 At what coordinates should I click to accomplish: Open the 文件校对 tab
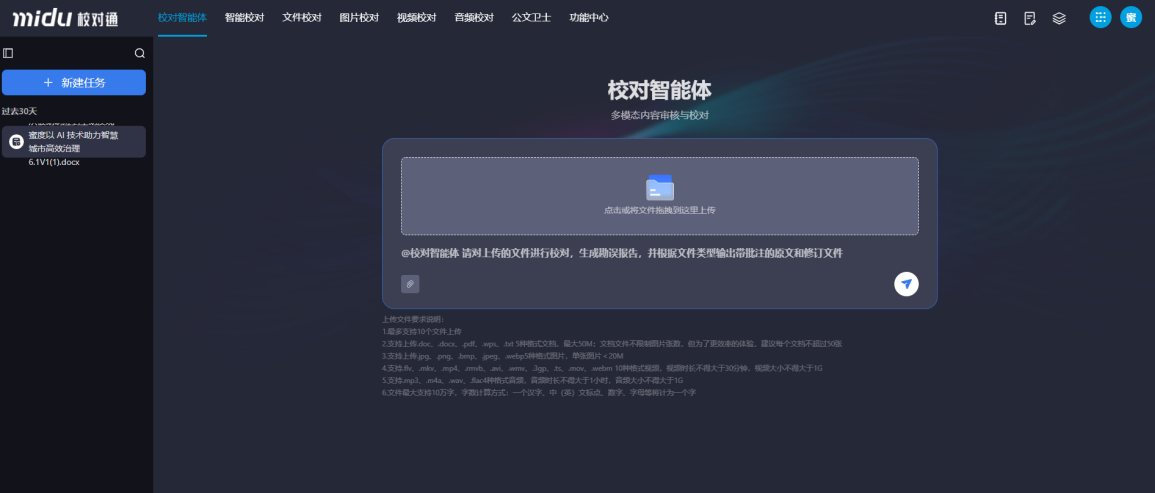pos(302,18)
